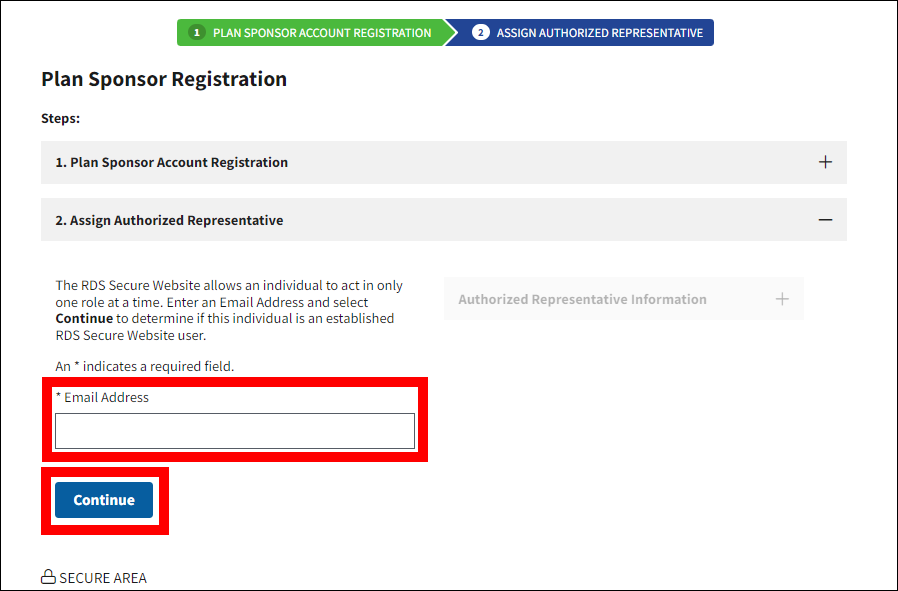Click the plus icon beside Authorized Representative Information
Image resolution: width=898 pixels, height=591 pixels.
(782, 299)
